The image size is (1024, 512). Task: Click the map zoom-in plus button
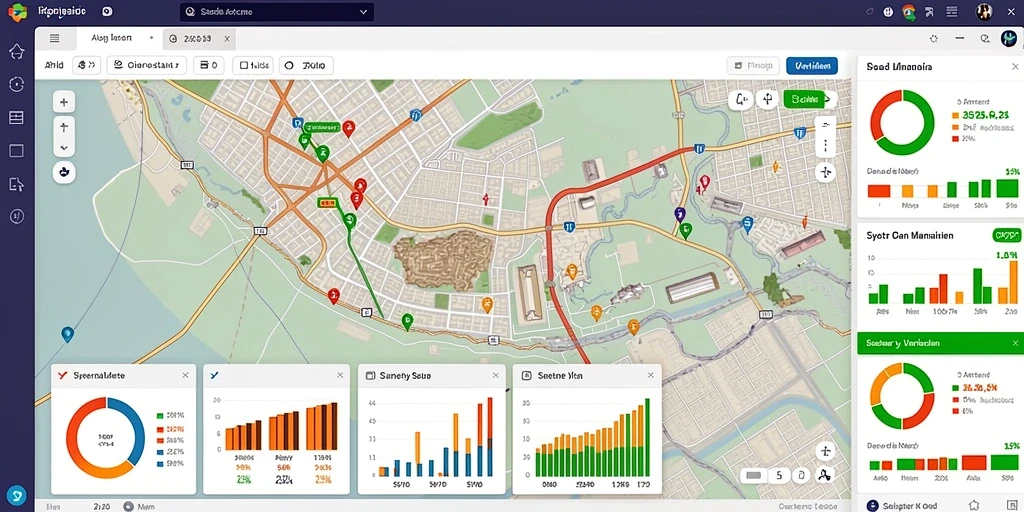tap(64, 102)
